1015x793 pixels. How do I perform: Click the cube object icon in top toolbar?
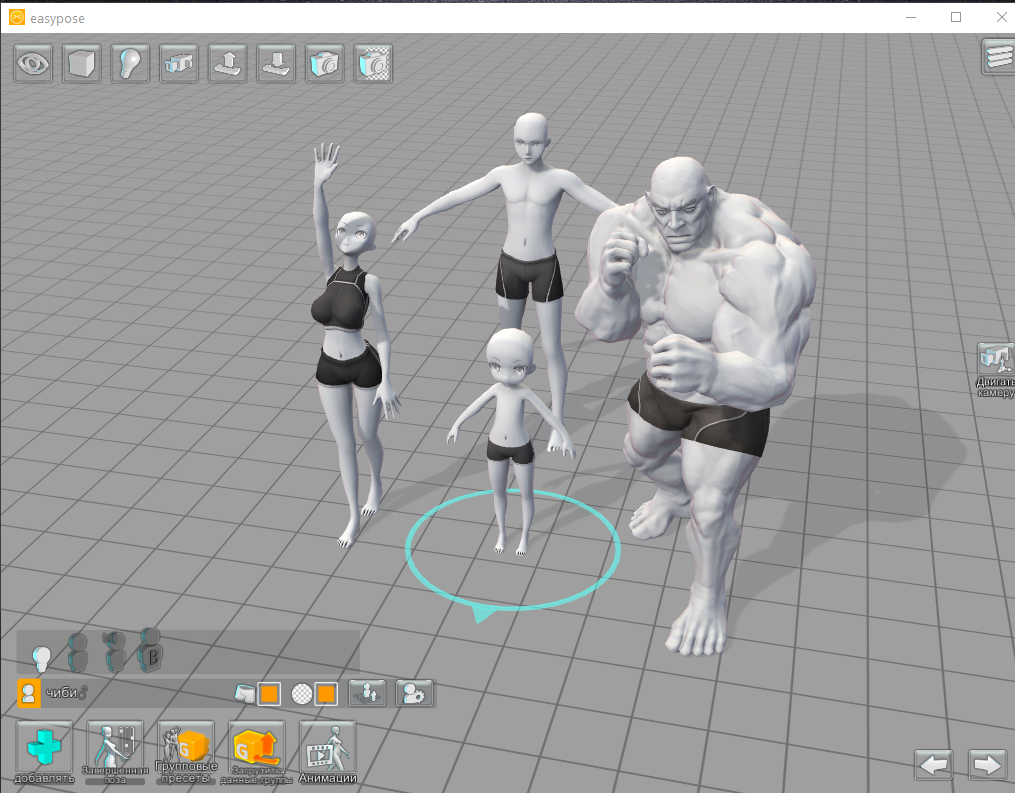82,63
